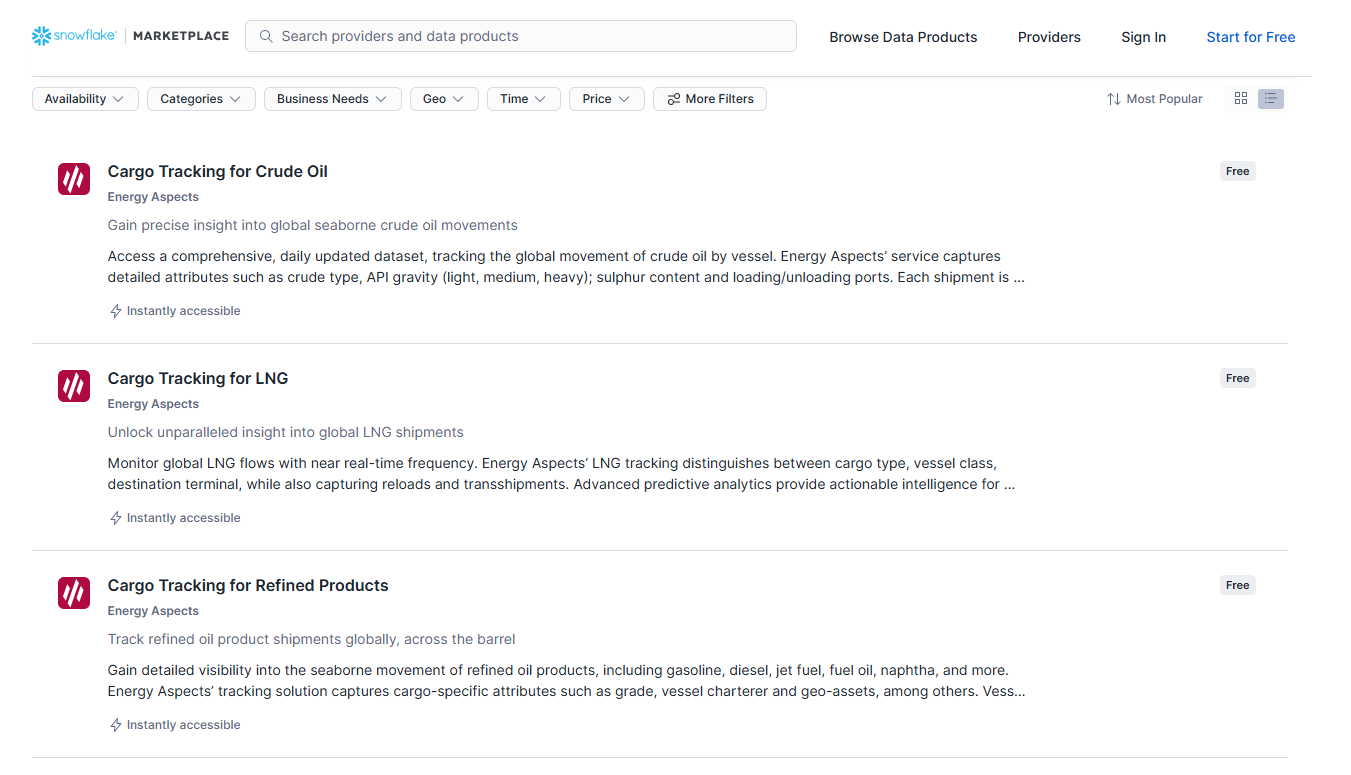Switch to list view layout

tap(1271, 98)
